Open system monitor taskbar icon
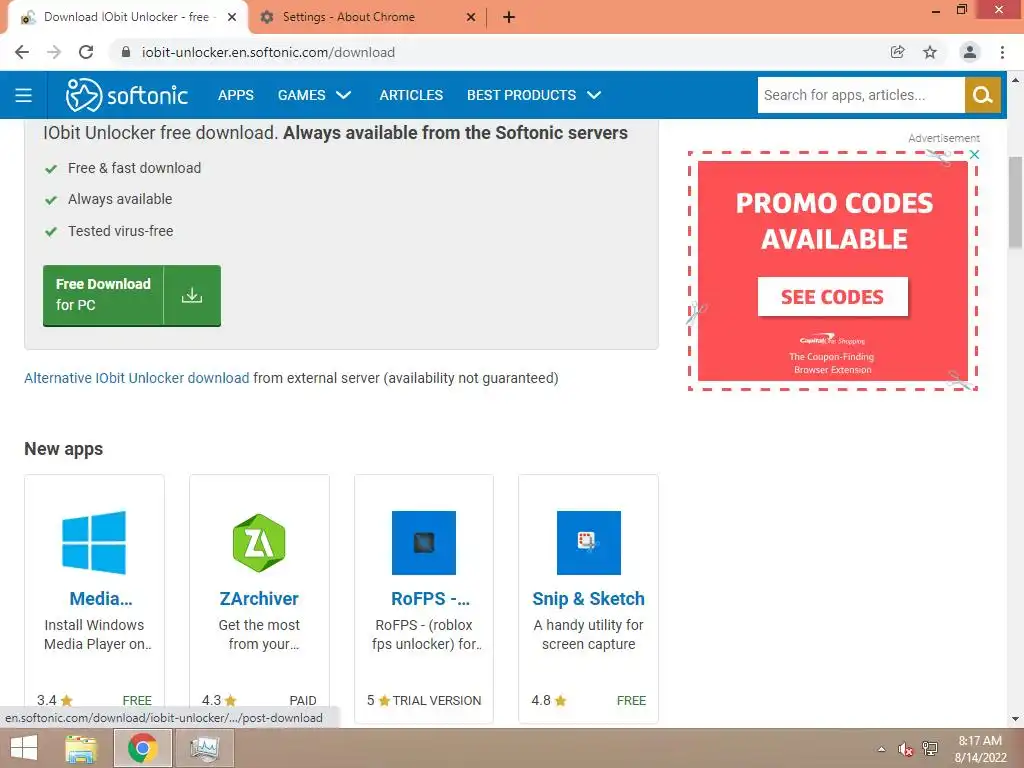This screenshot has height=768, width=1024. (x=204, y=748)
